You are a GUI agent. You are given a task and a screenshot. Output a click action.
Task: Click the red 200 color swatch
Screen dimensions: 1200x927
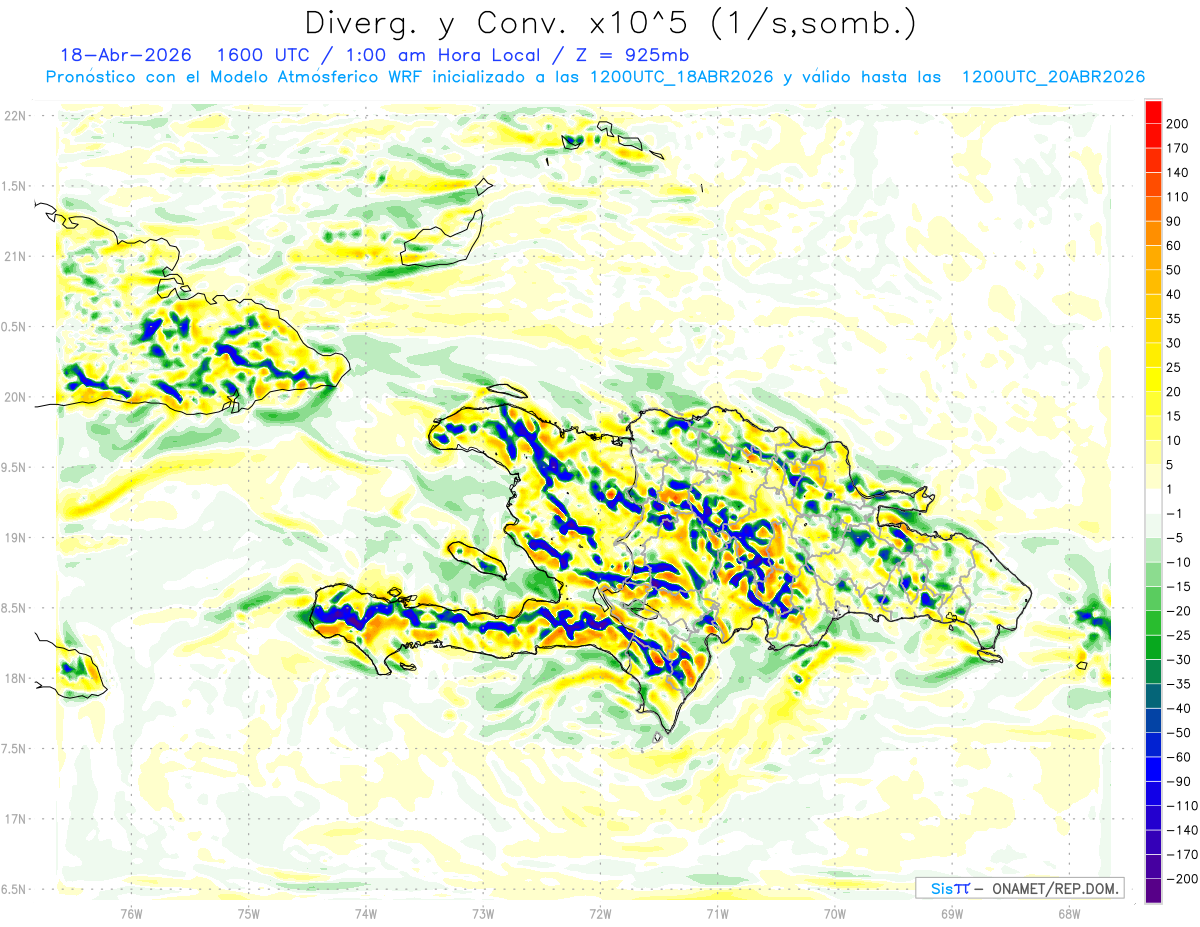(1153, 111)
